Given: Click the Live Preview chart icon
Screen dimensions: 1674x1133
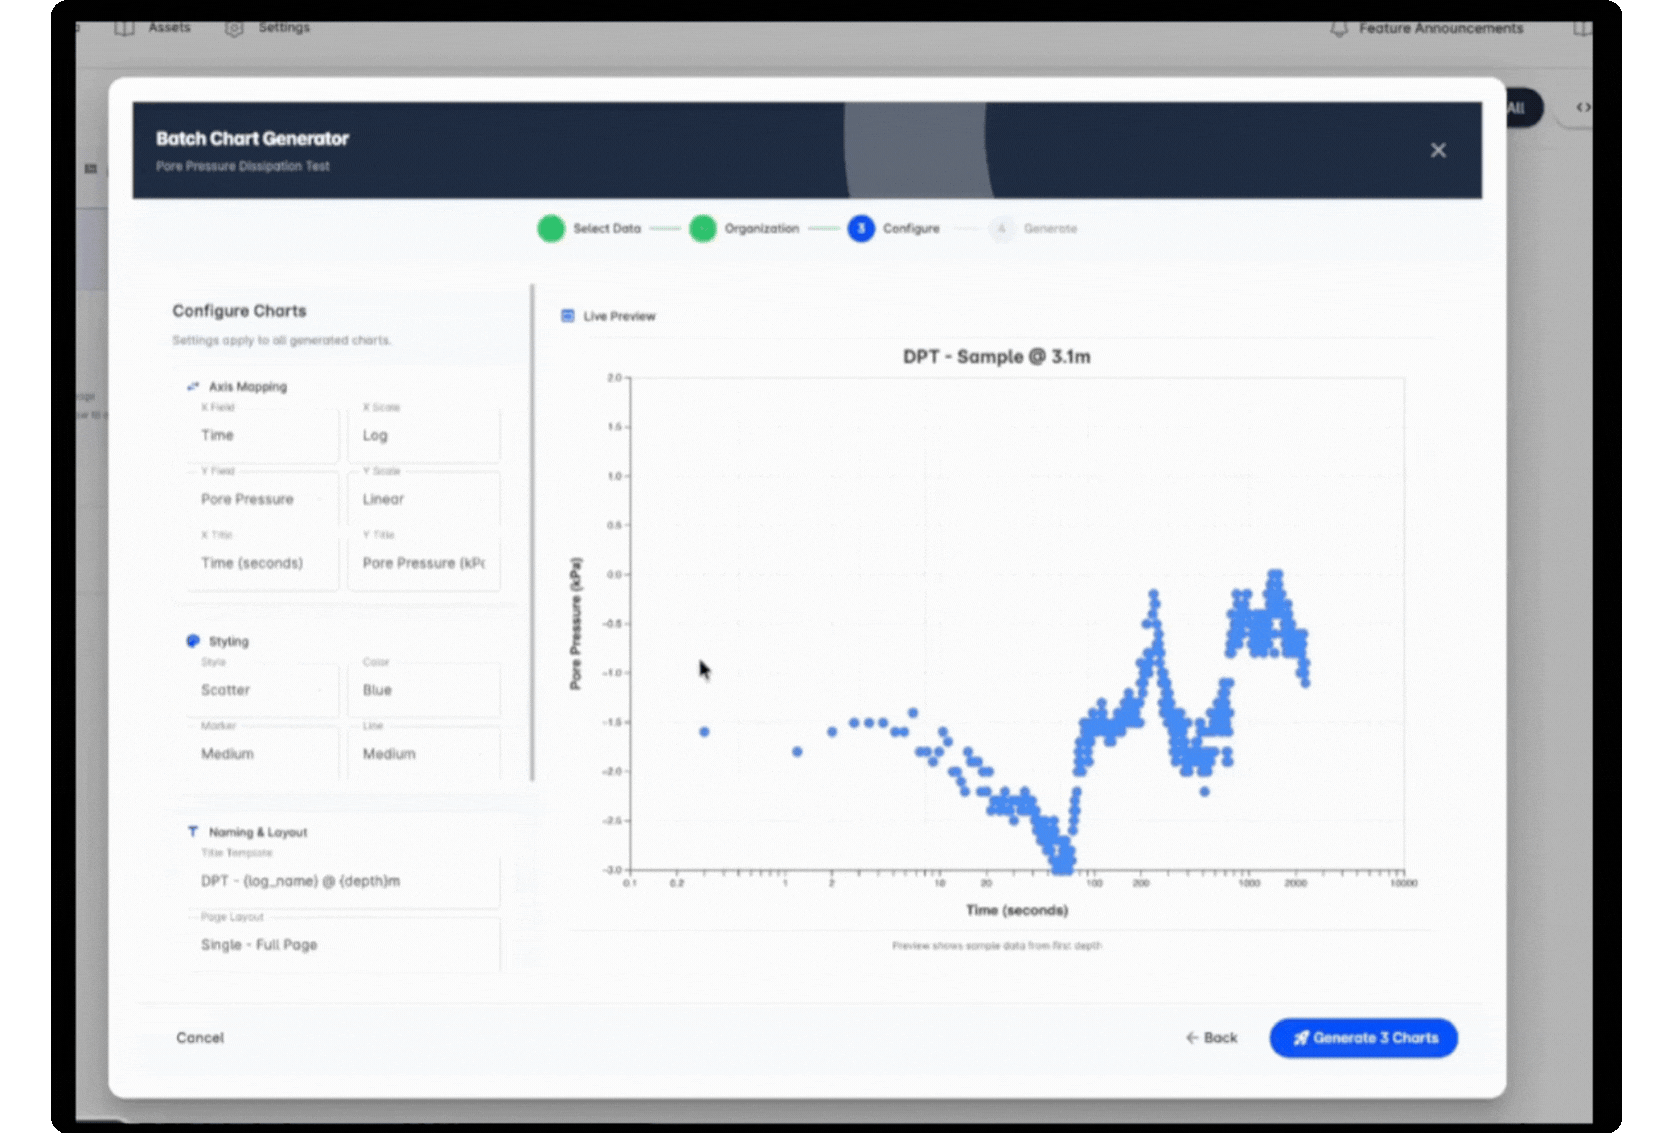Looking at the screenshot, I should coord(567,315).
